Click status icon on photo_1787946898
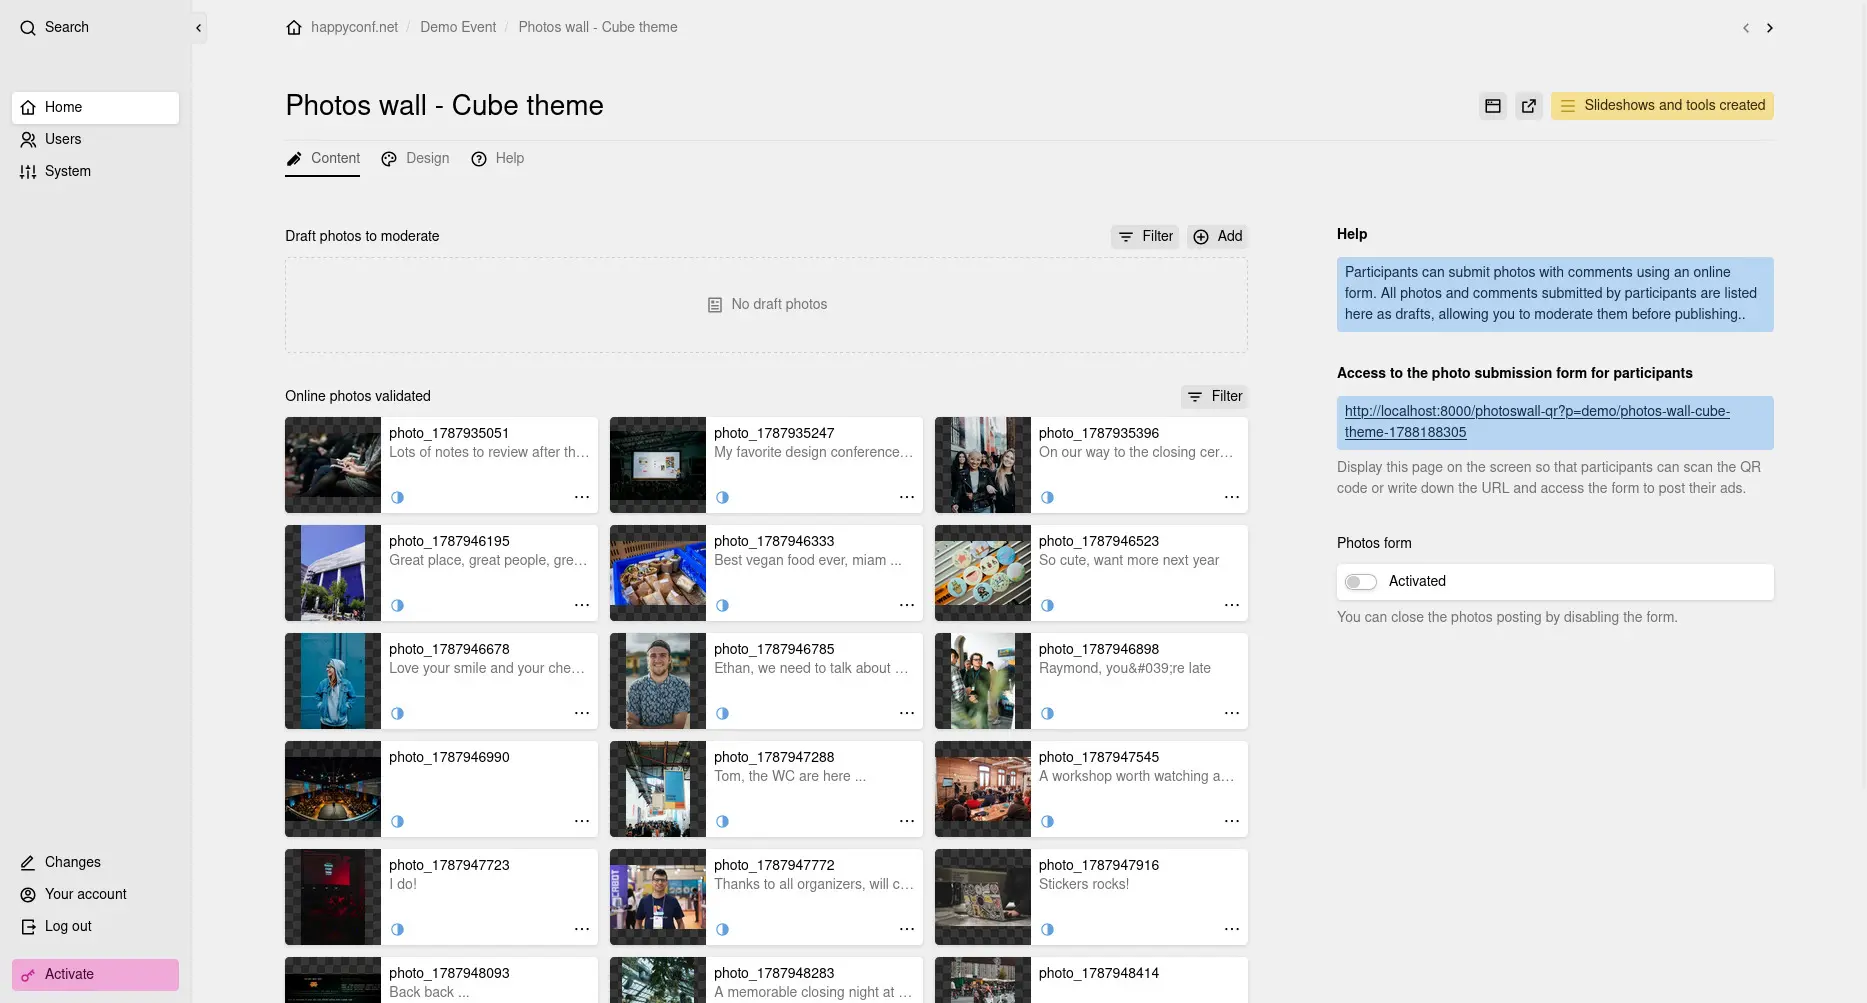1867x1003 pixels. [1047, 714]
